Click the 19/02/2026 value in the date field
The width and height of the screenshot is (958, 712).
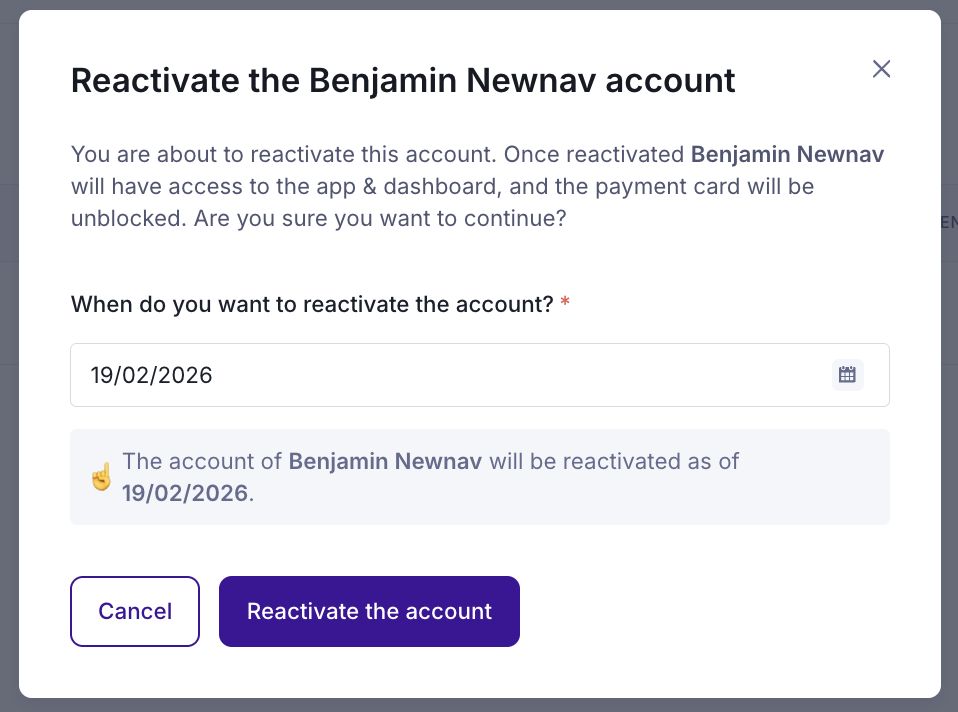pos(152,376)
